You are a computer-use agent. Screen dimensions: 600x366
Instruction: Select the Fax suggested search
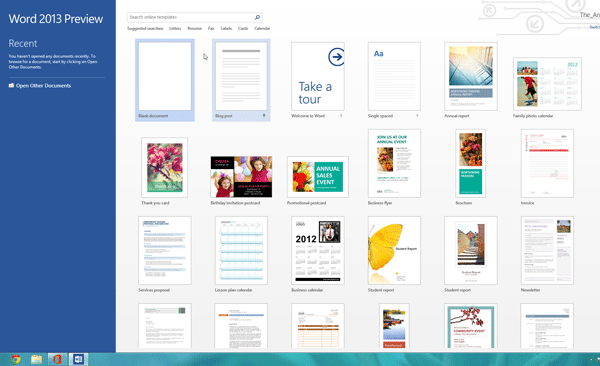point(211,28)
